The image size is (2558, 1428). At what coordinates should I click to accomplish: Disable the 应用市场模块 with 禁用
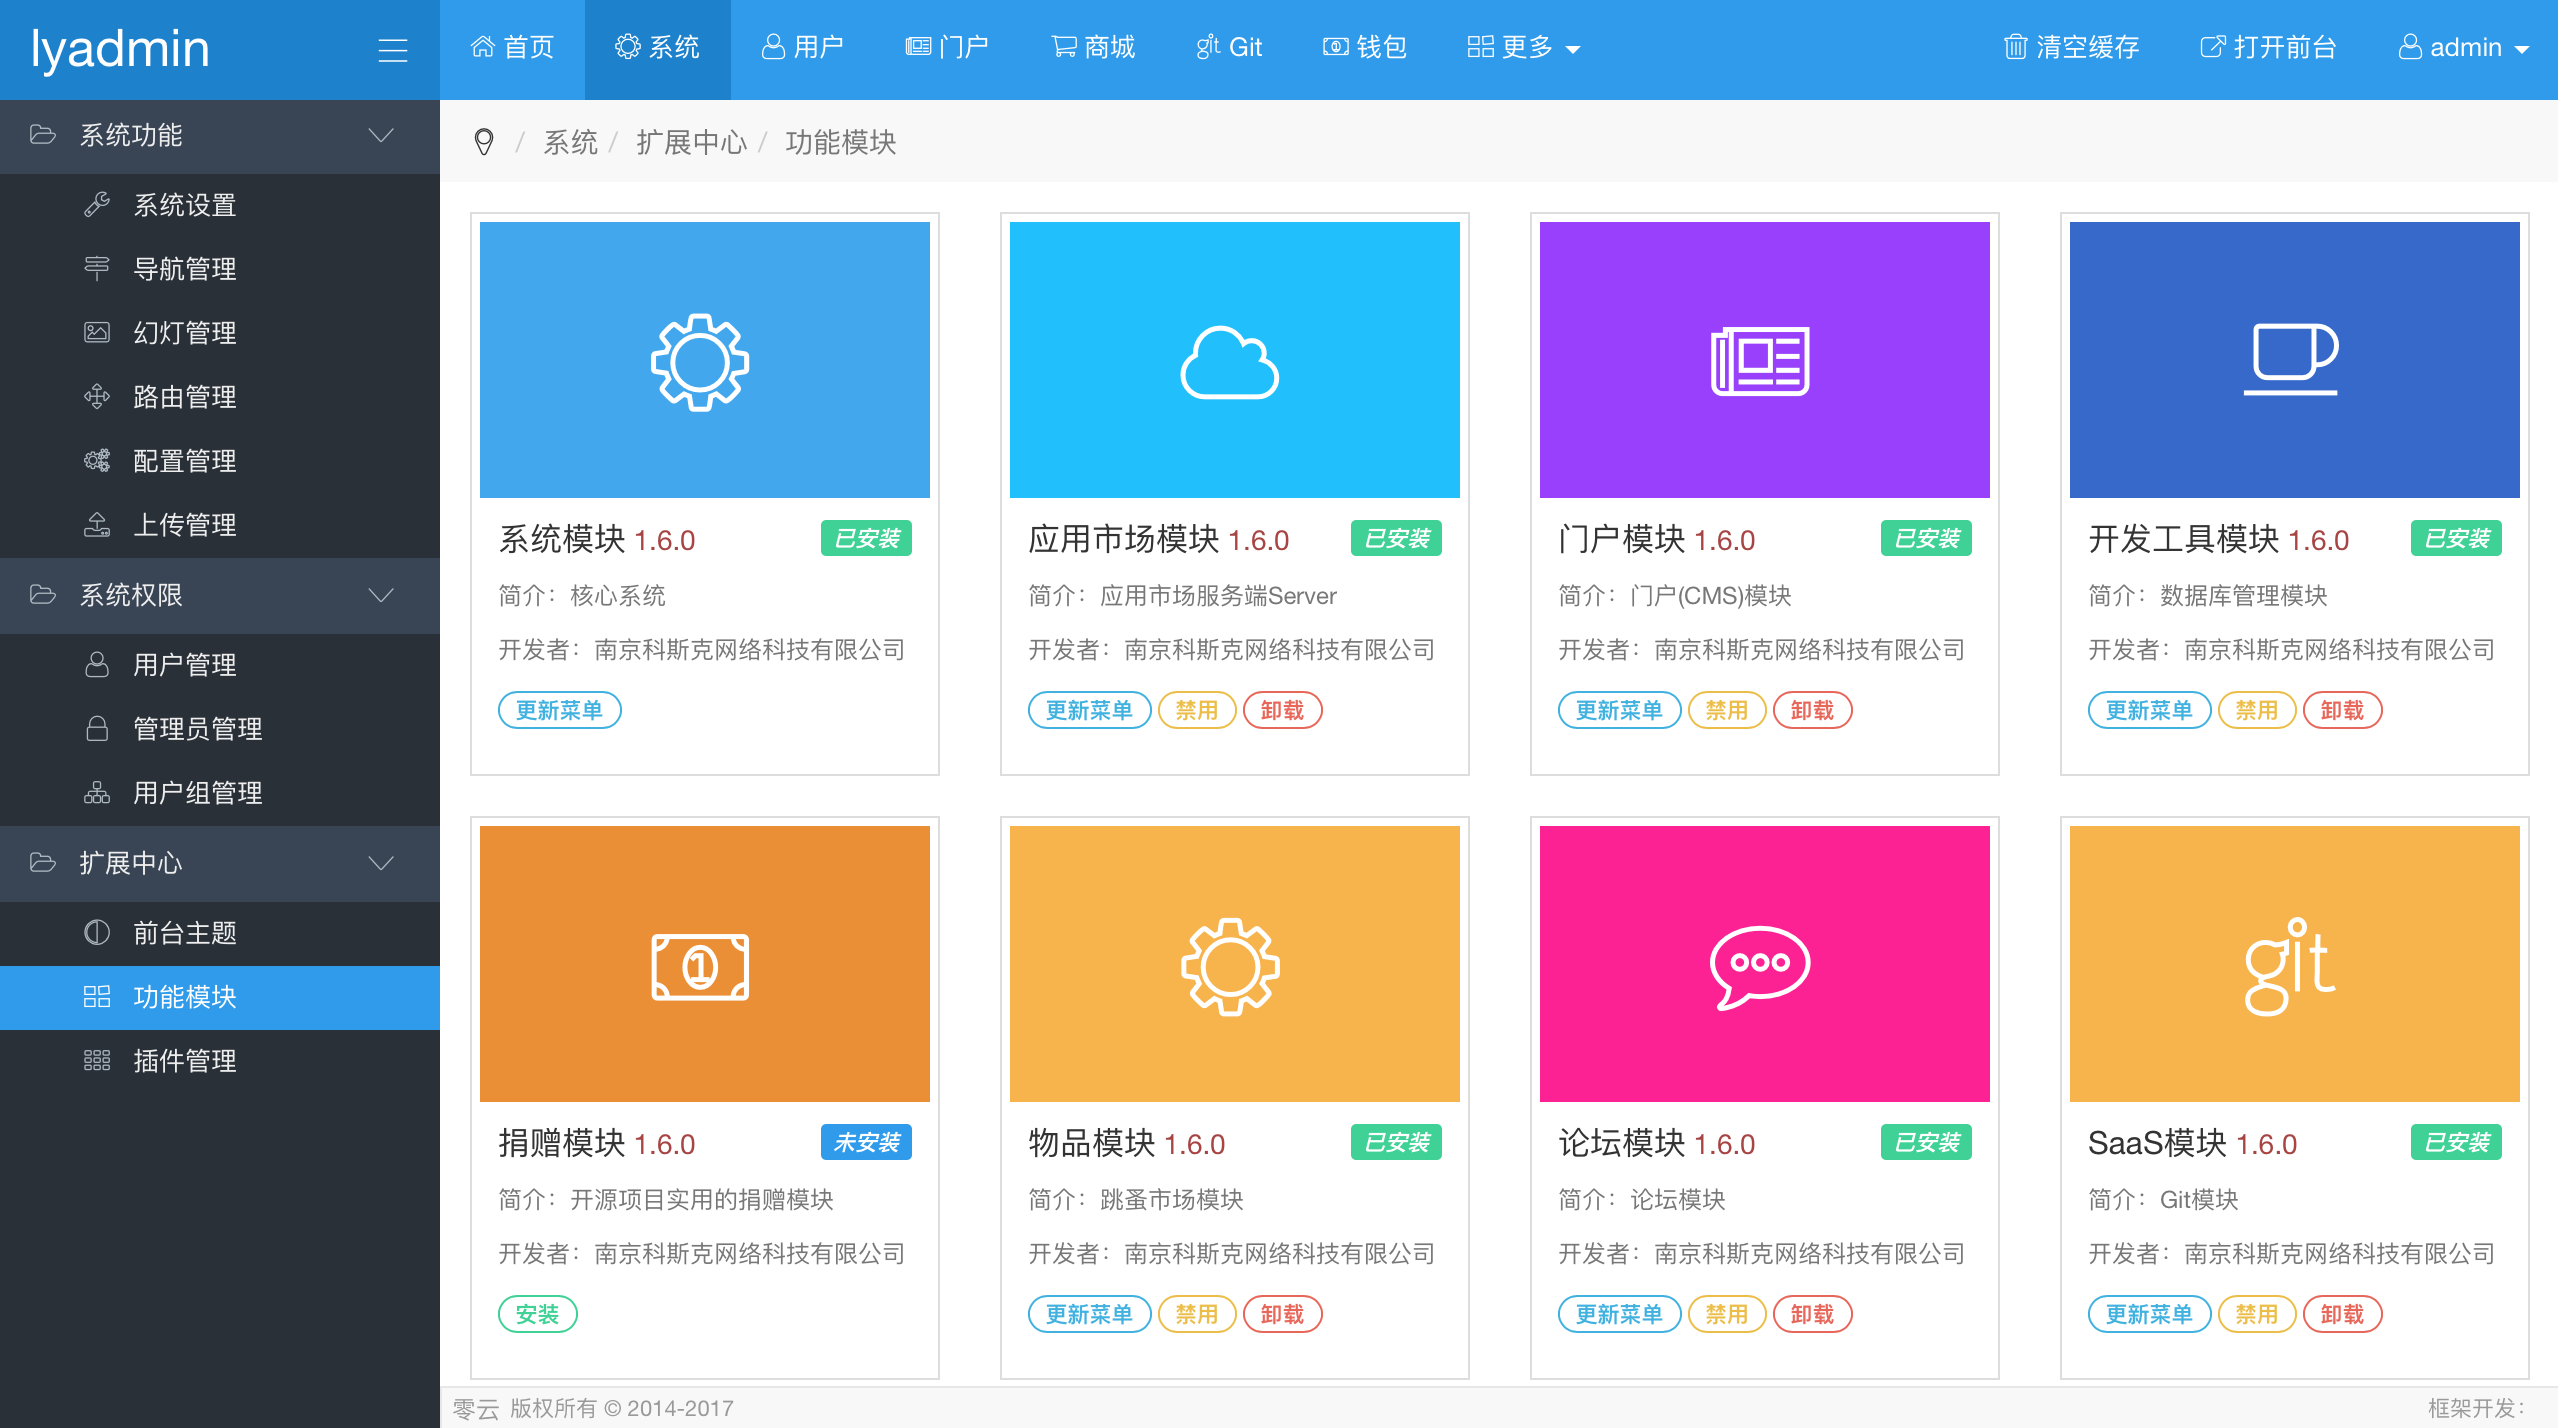pyautogui.click(x=1196, y=710)
